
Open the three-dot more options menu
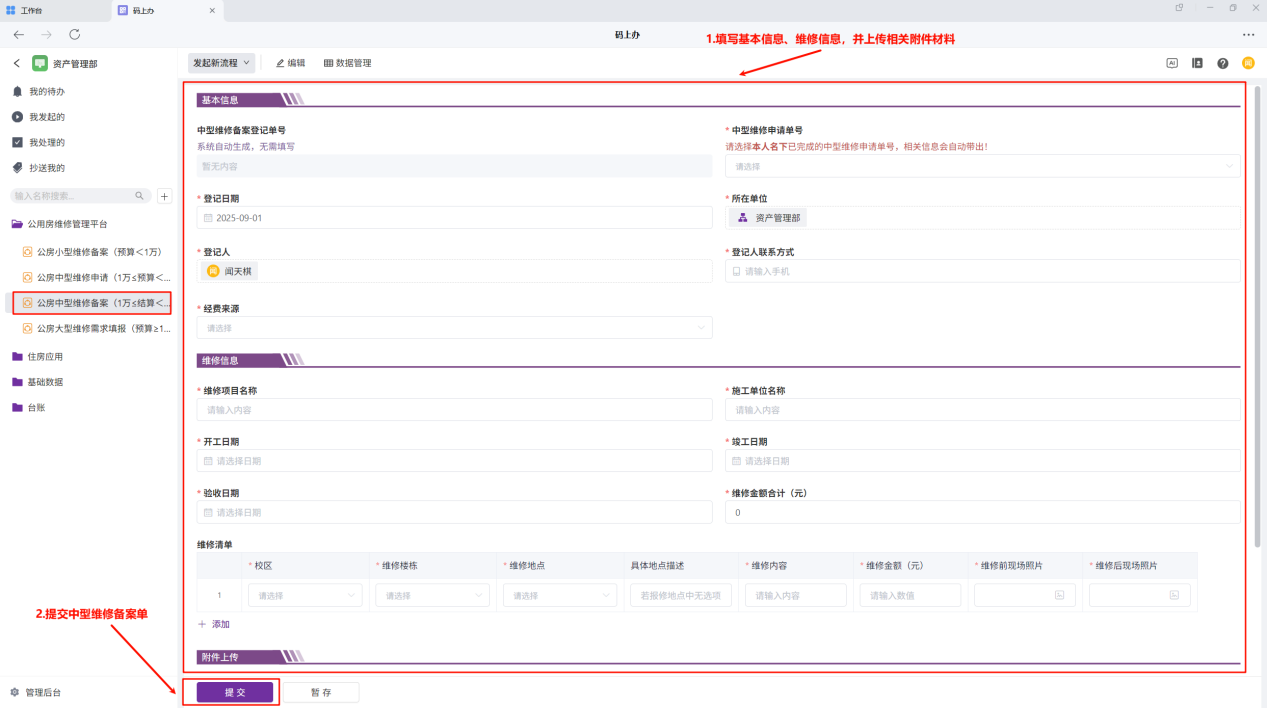coord(1248,35)
